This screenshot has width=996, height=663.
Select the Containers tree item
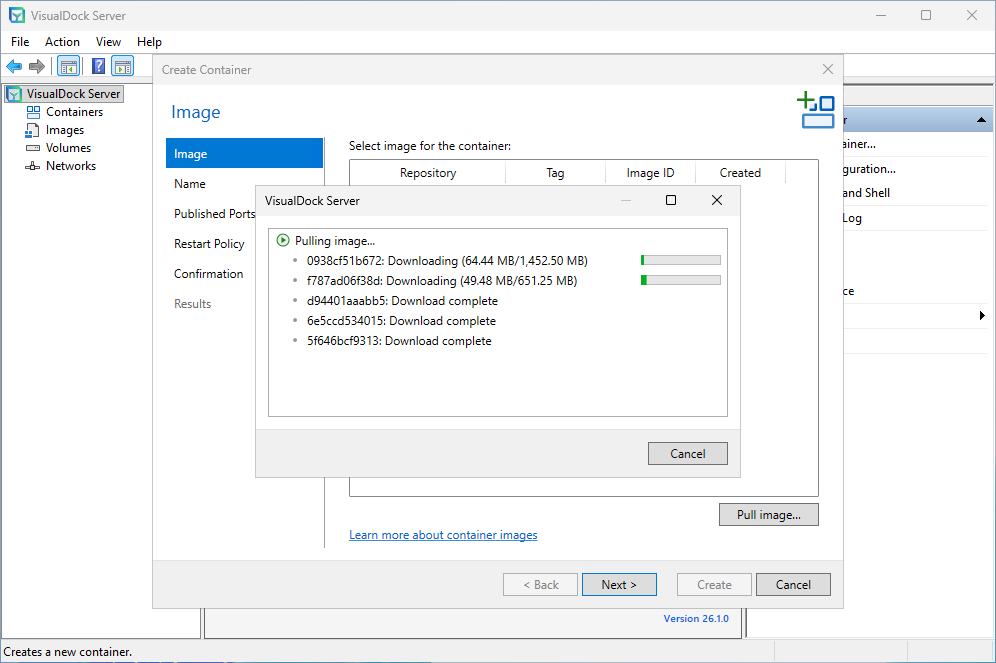tap(74, 112)
